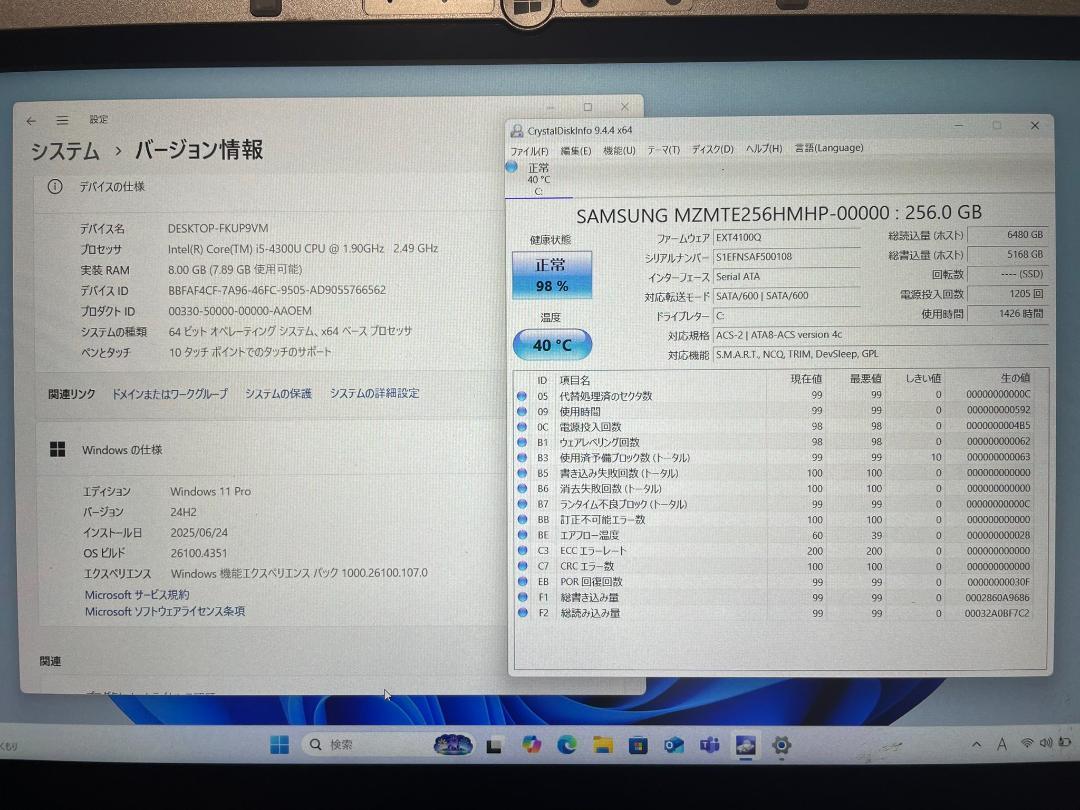
Task: Open the ヘルプ(H) menu
Action: 764,148
